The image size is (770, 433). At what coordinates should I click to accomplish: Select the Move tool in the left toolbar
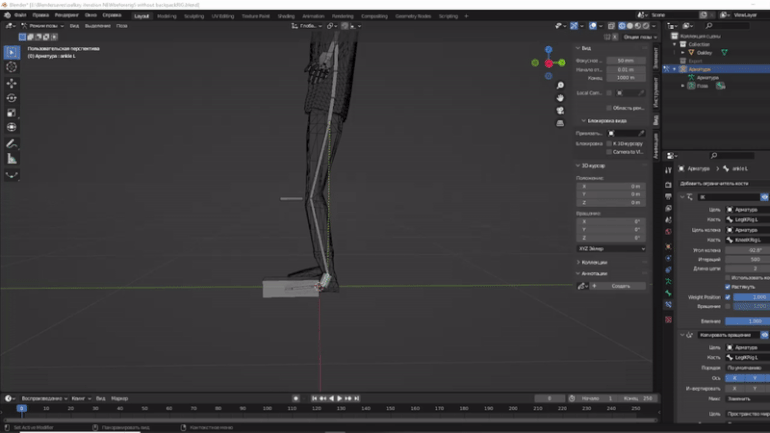(12, 82)
